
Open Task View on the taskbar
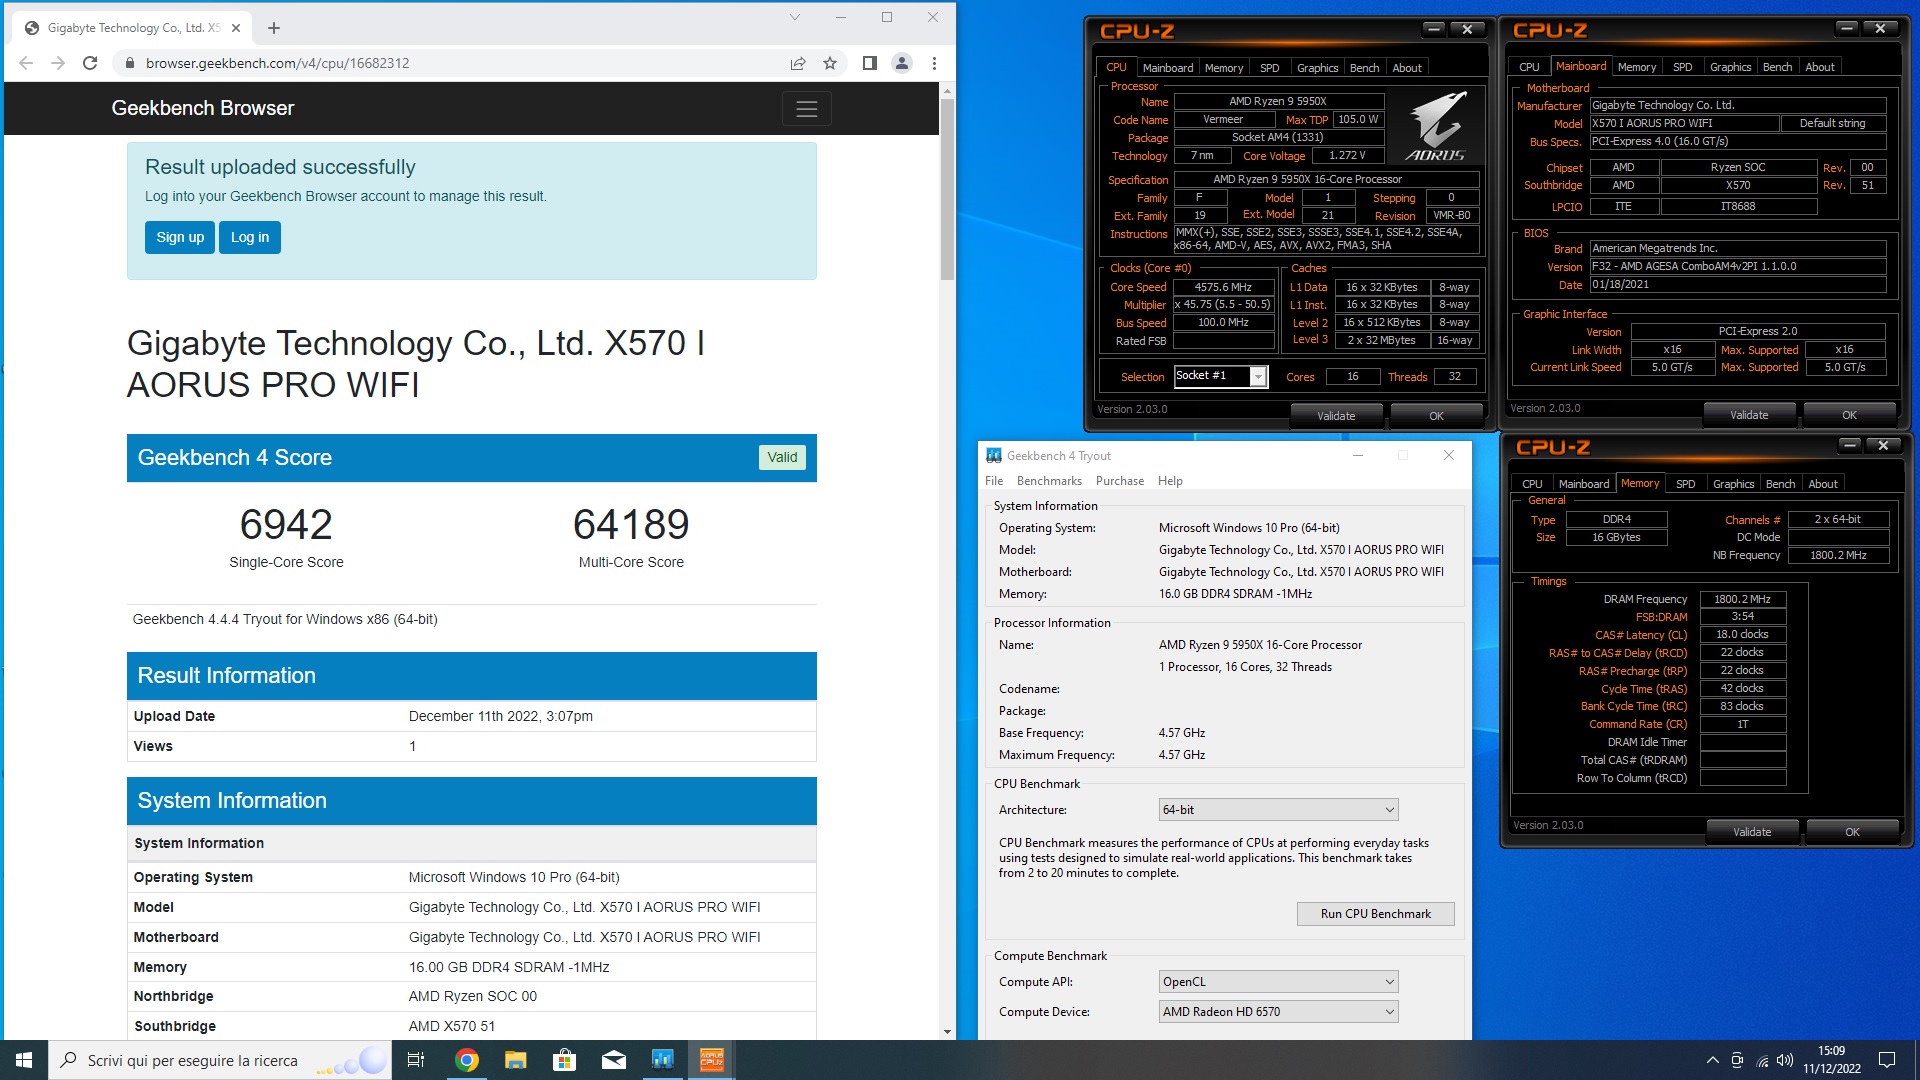[x=416, y=1060]
